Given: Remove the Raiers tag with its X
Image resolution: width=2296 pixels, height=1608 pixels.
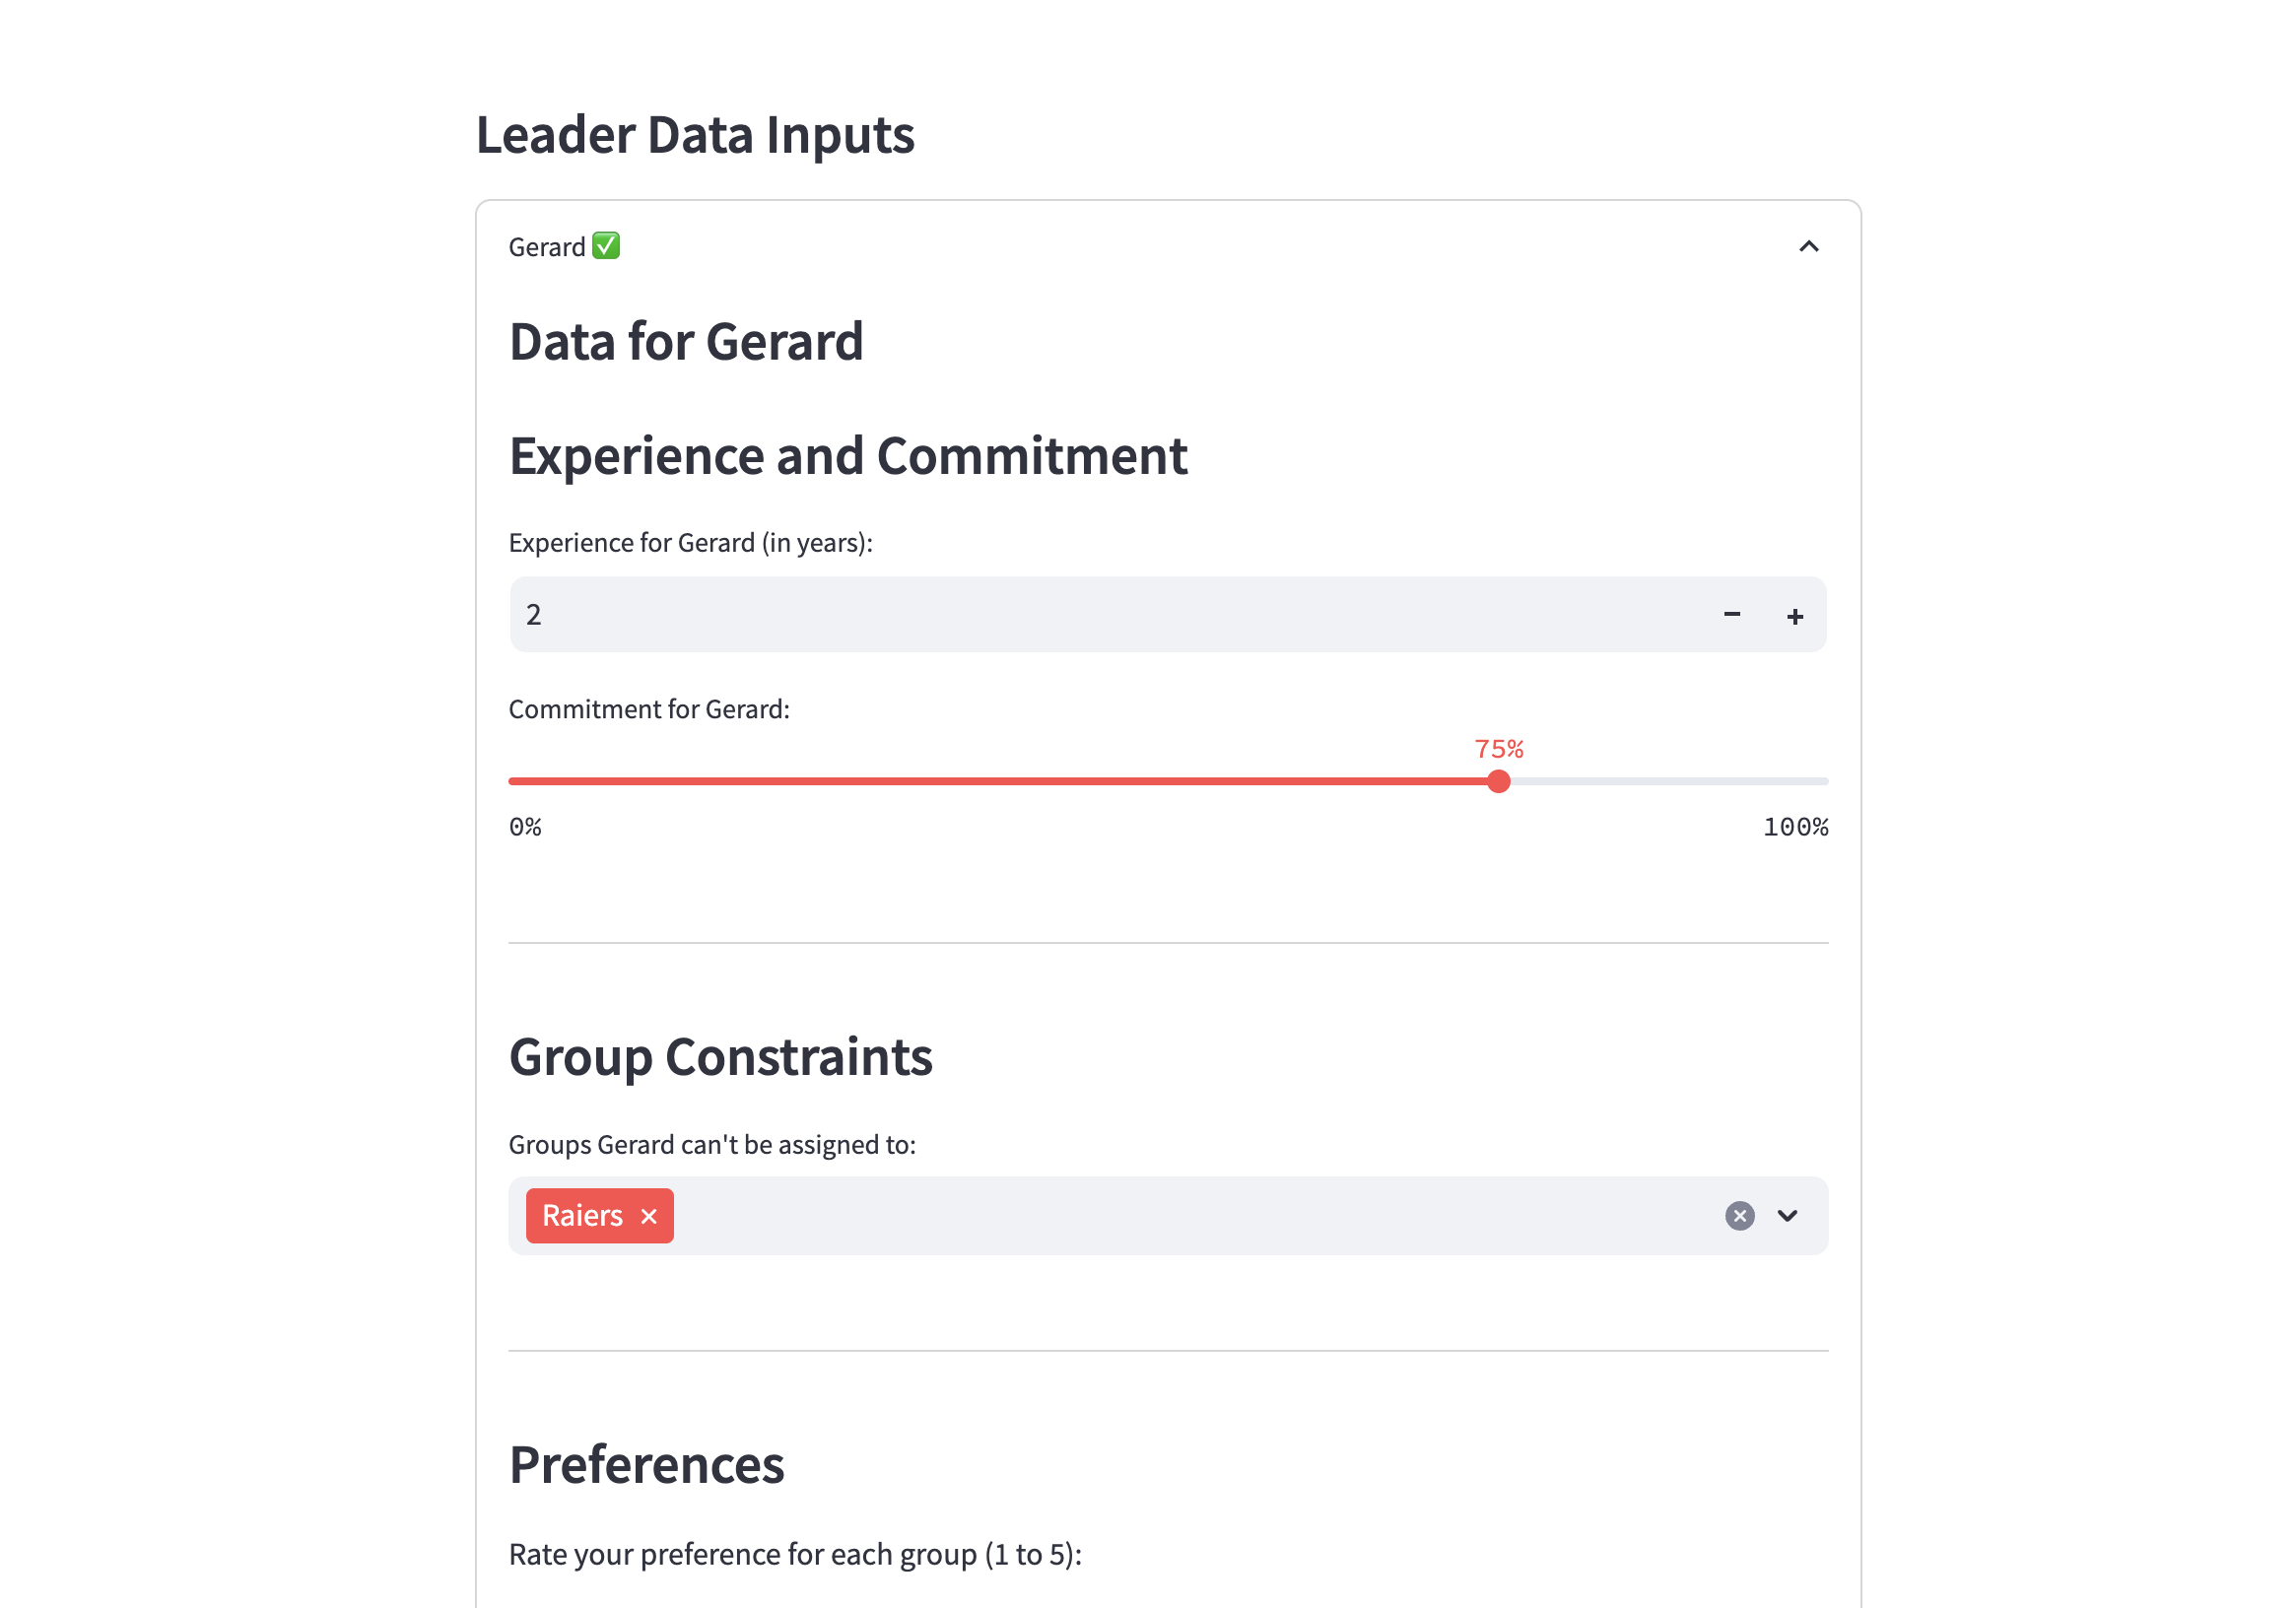Looking at the screenshot, I should 649,1216.
